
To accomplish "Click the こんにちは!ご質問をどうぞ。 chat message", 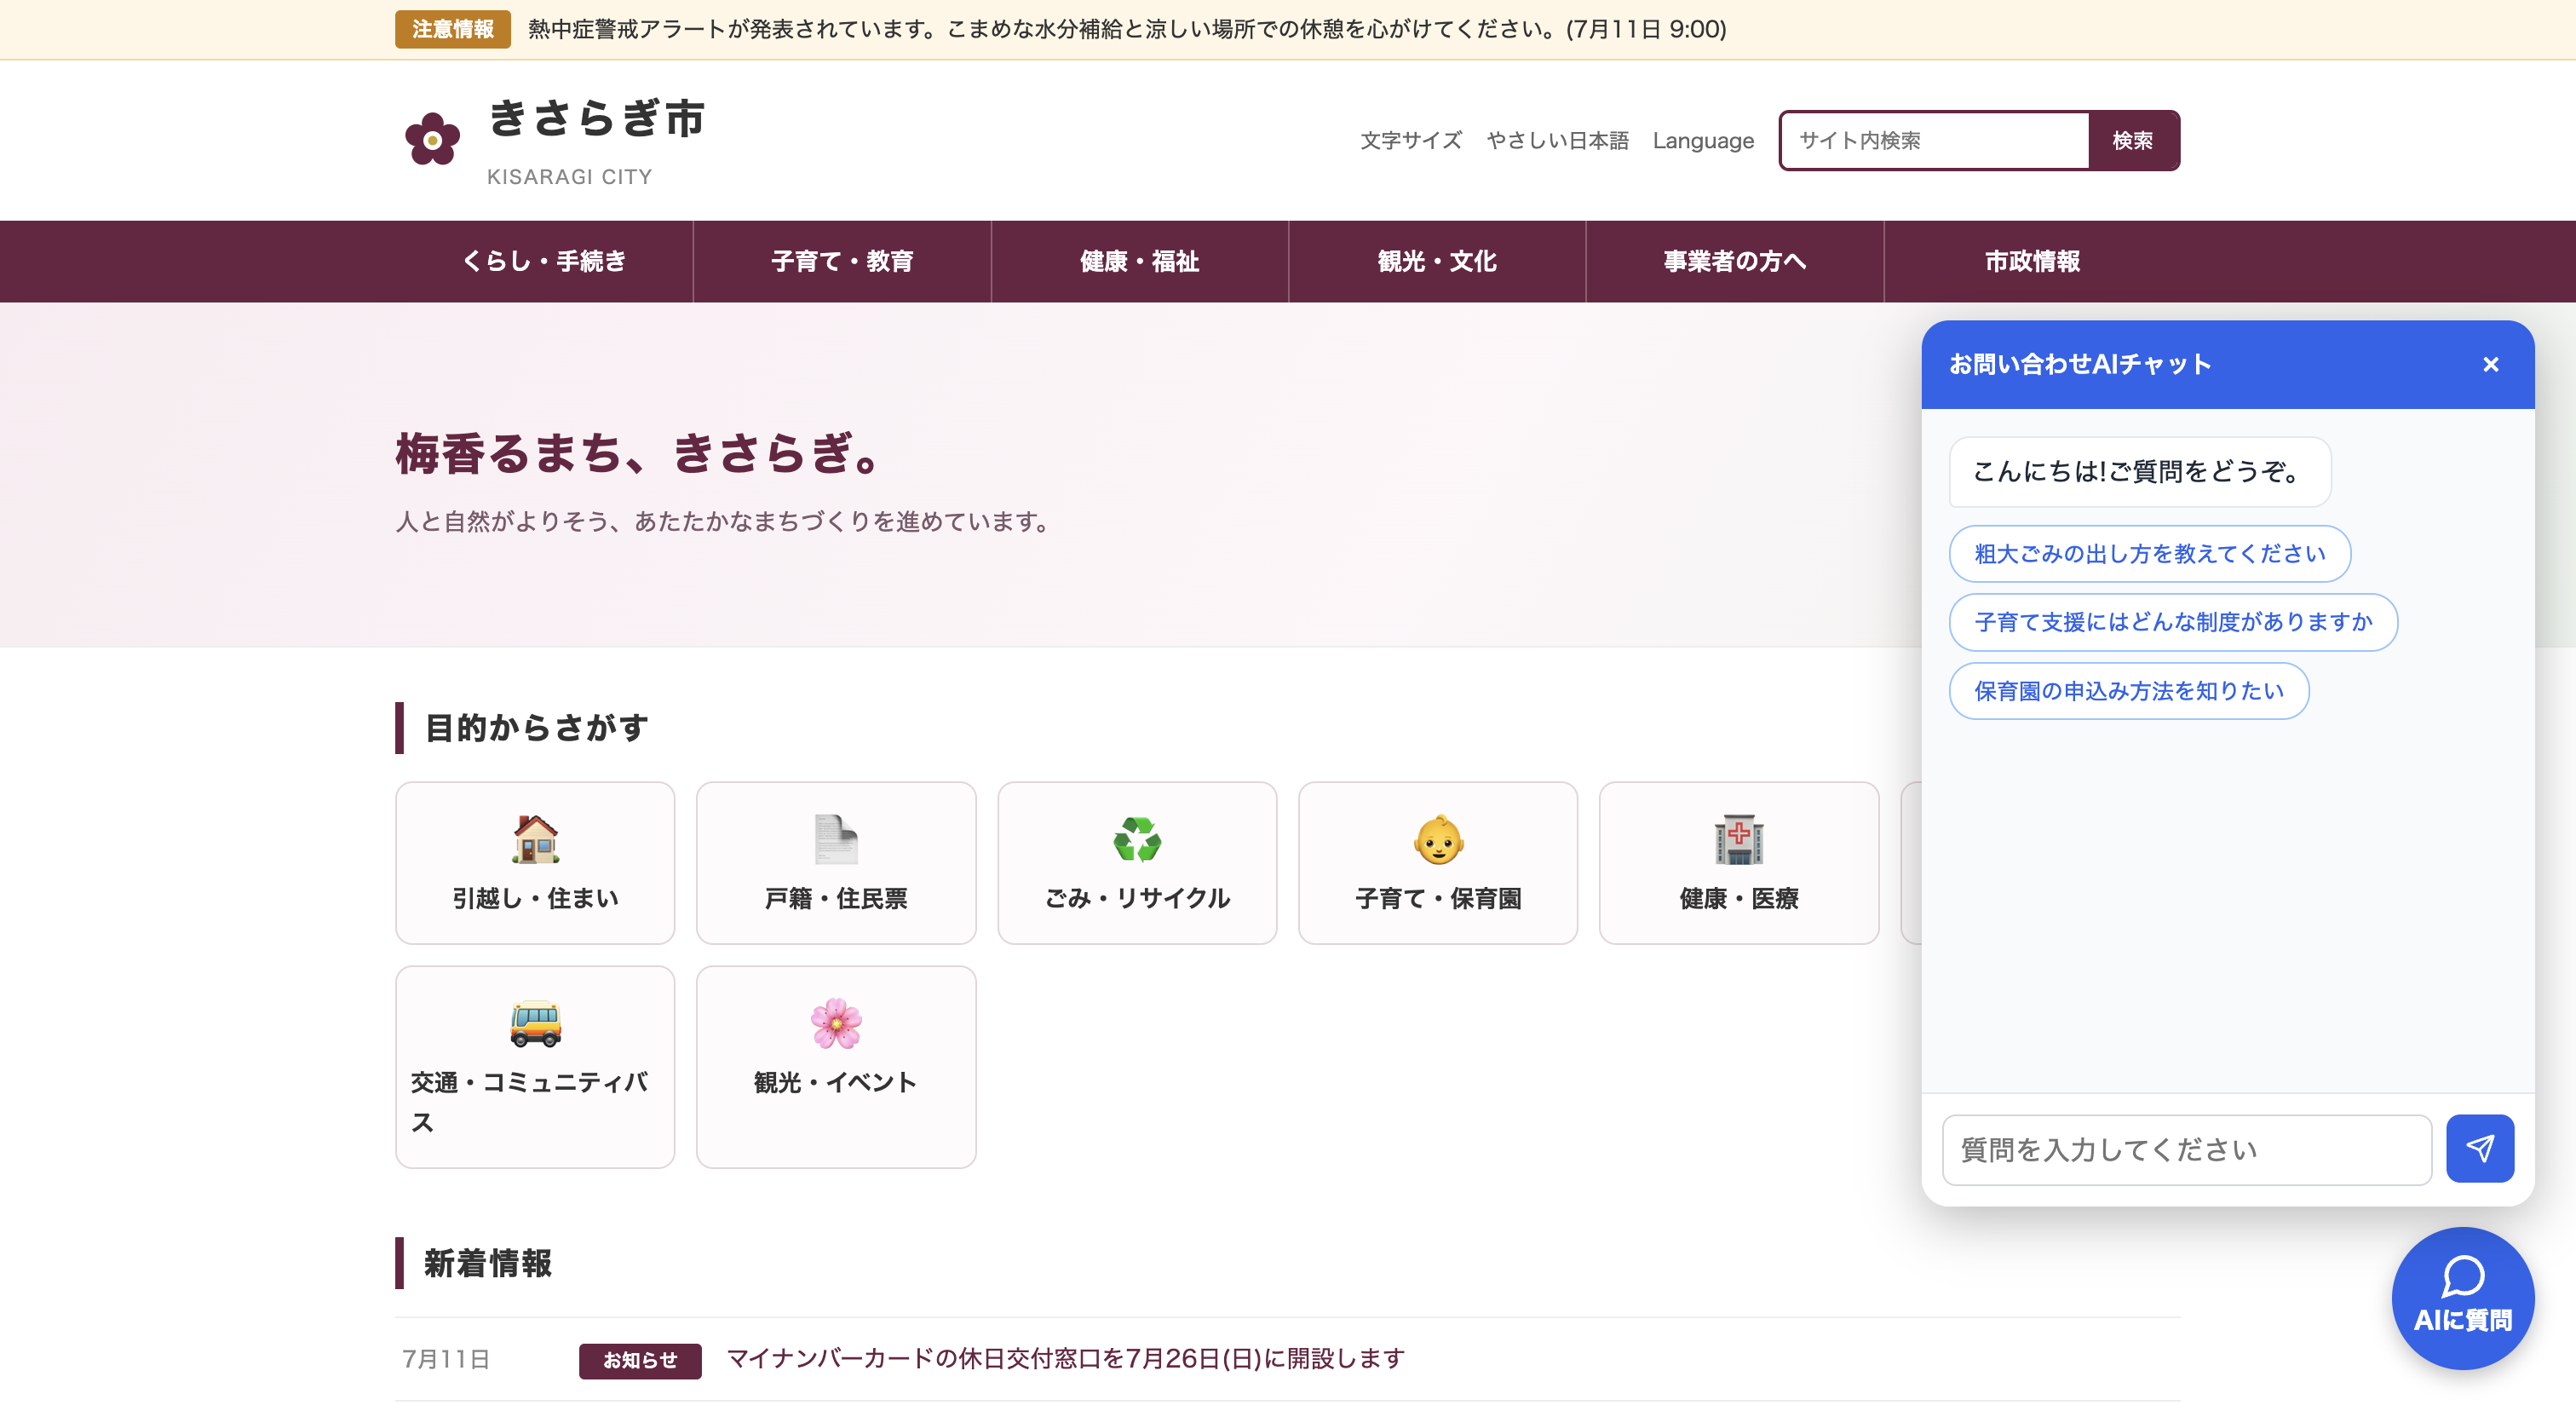I will click(2140, 472).
